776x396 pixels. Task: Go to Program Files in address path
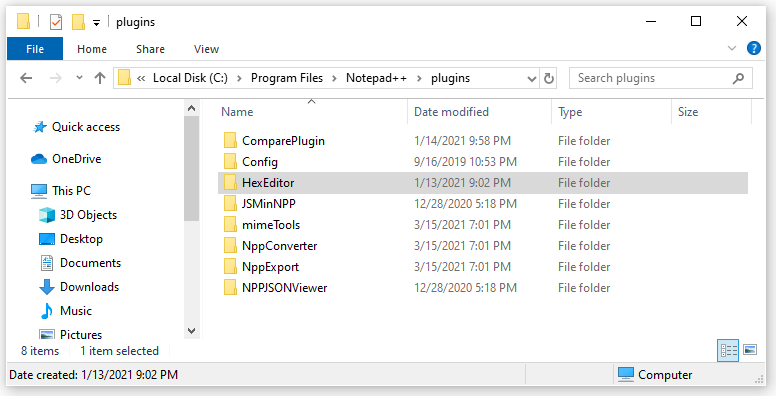[x=287, y=78]
